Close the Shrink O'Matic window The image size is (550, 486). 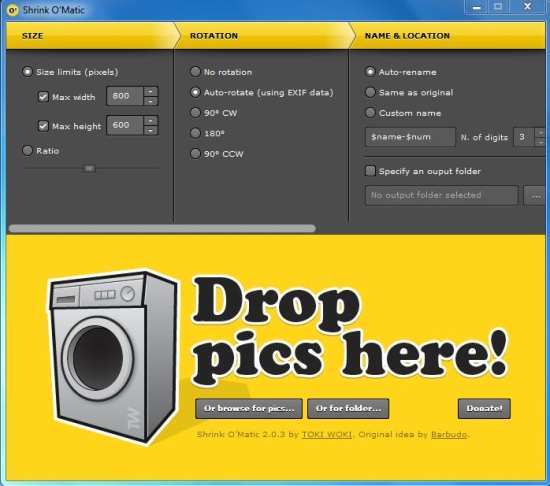(527, 7)
